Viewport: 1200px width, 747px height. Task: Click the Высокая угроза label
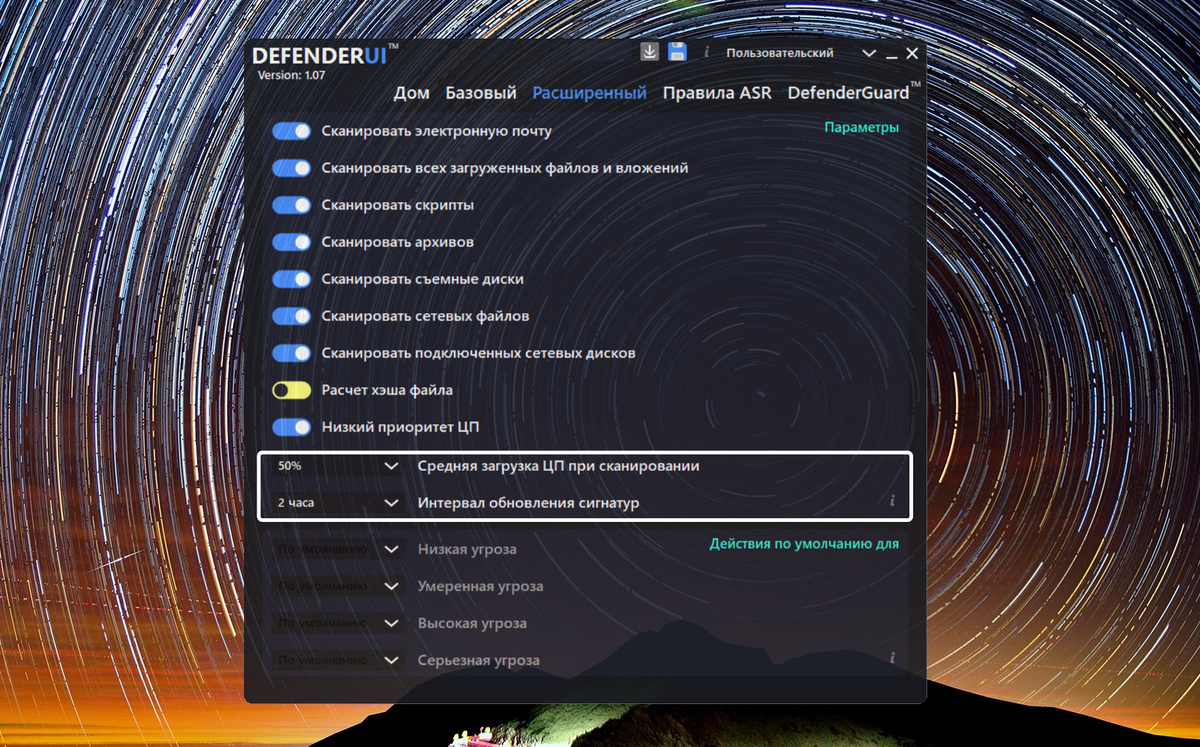[x=472, y=623]
